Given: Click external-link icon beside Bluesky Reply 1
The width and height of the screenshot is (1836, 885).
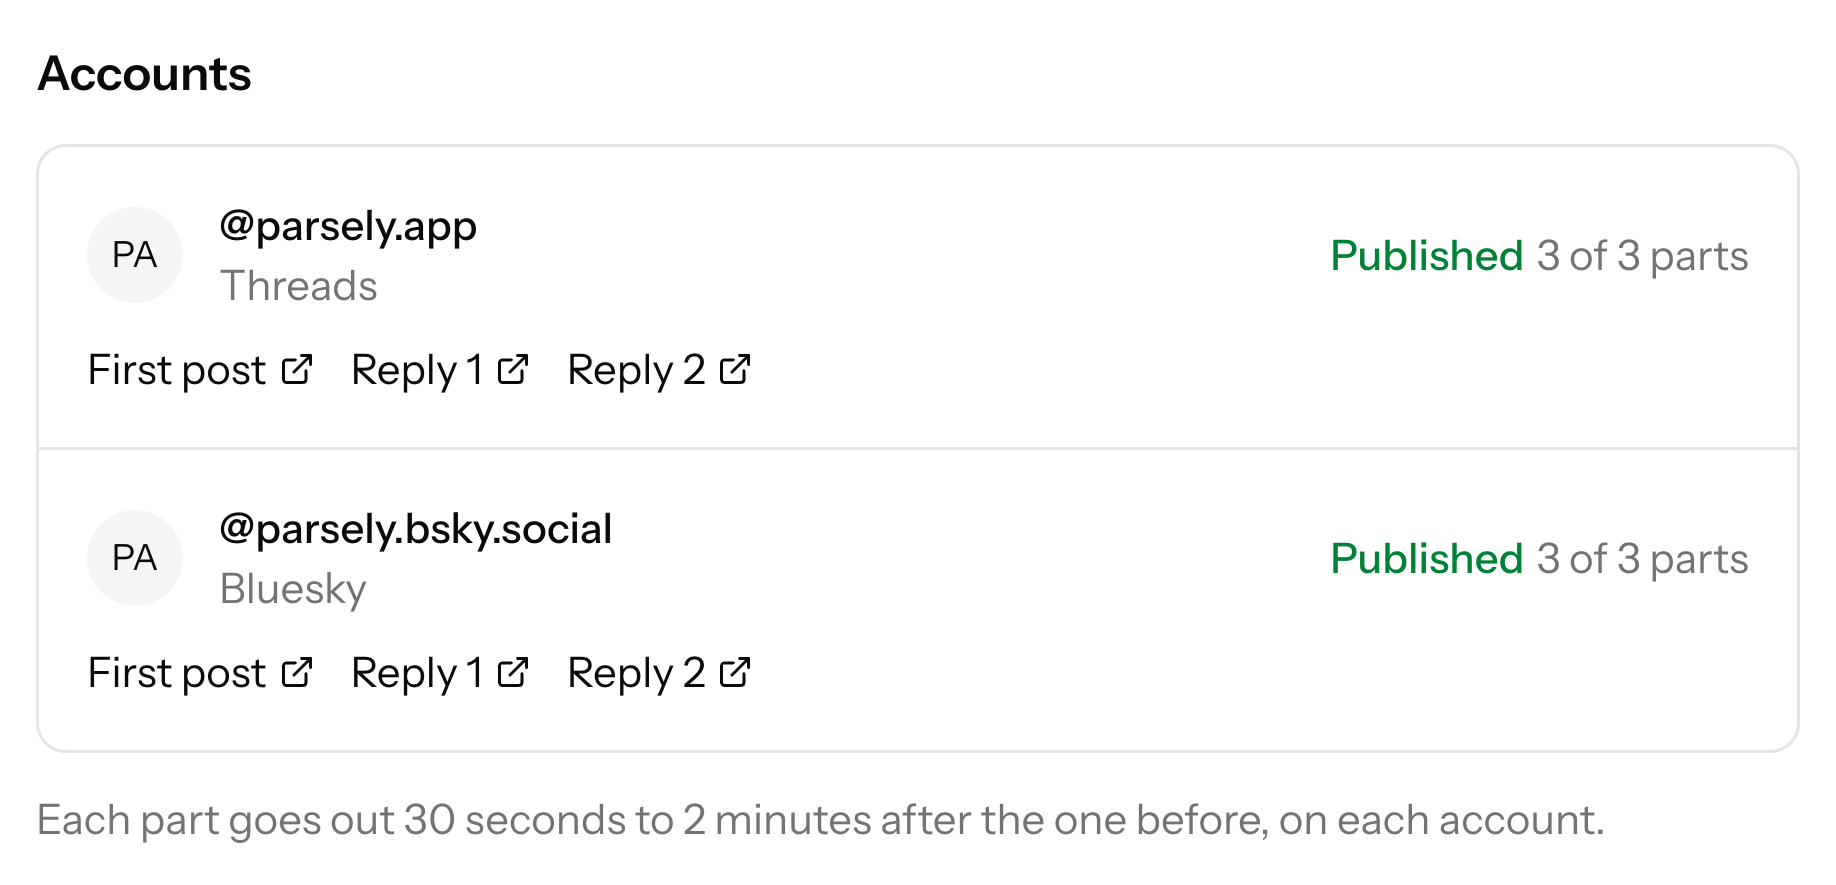Looking at the screenshot, I should pos(513,673).
